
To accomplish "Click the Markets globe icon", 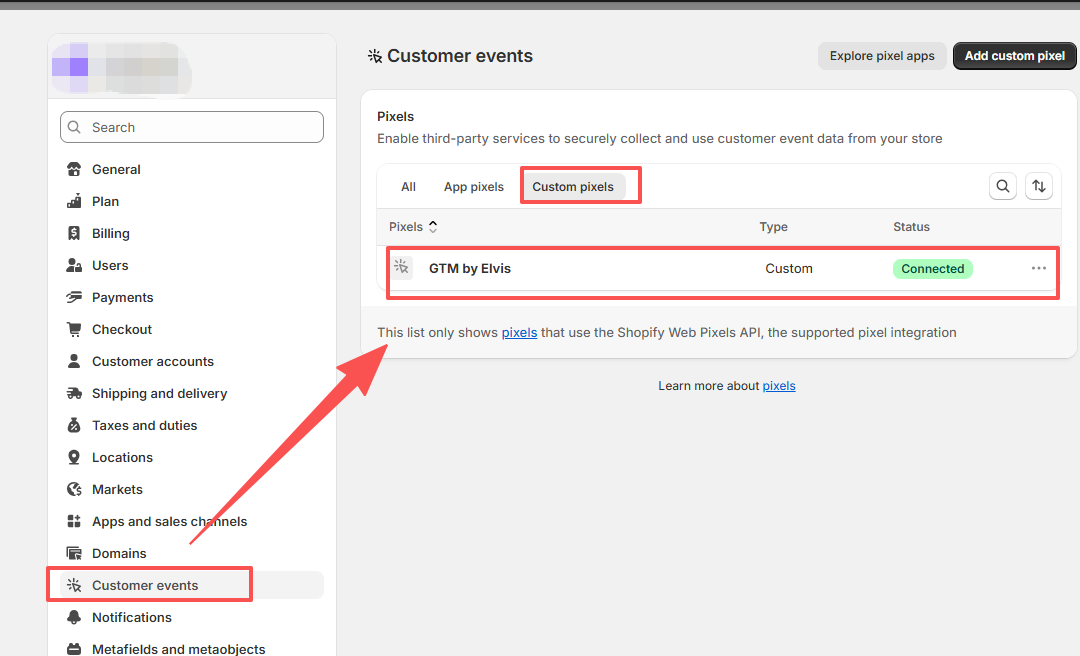I will click(x=74, y=489).
